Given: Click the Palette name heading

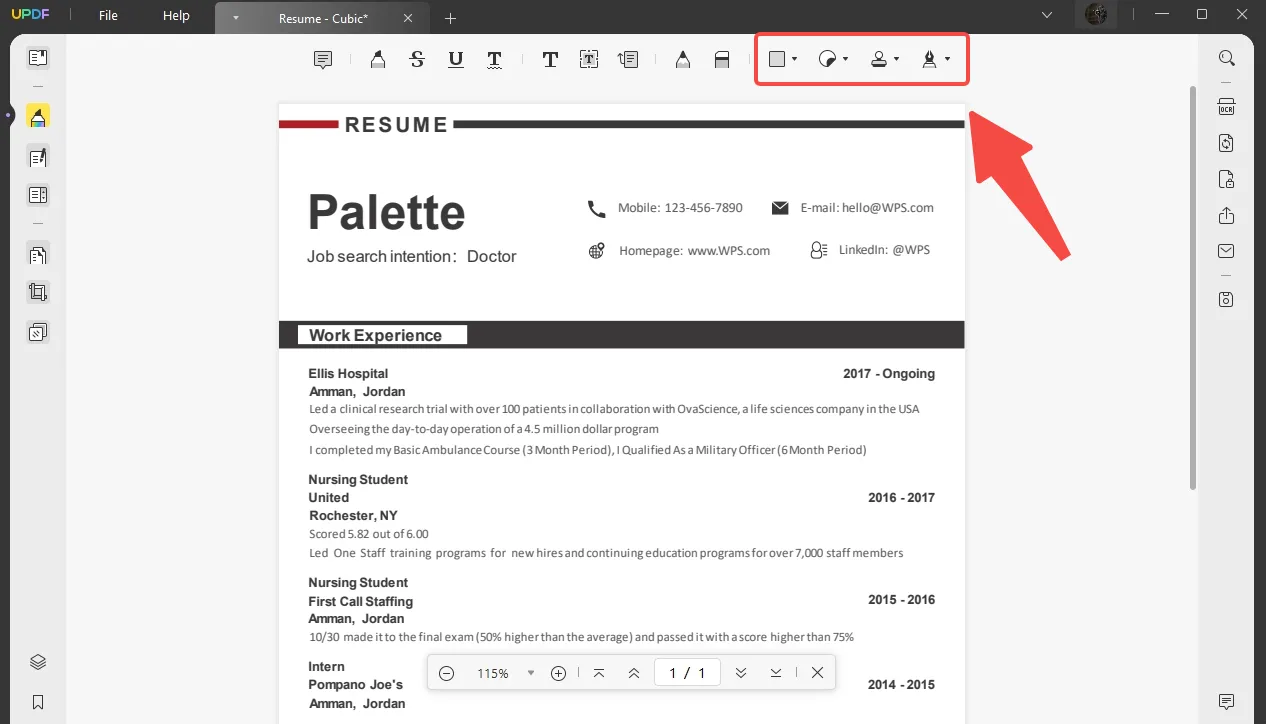Looking at the screenshot, I should (386, 212).
